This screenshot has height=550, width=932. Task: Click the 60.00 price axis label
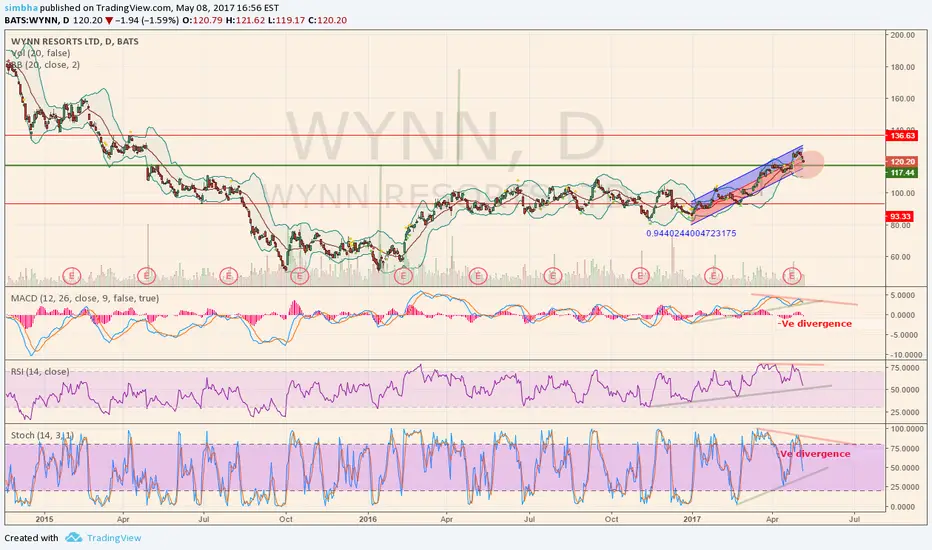902,257
